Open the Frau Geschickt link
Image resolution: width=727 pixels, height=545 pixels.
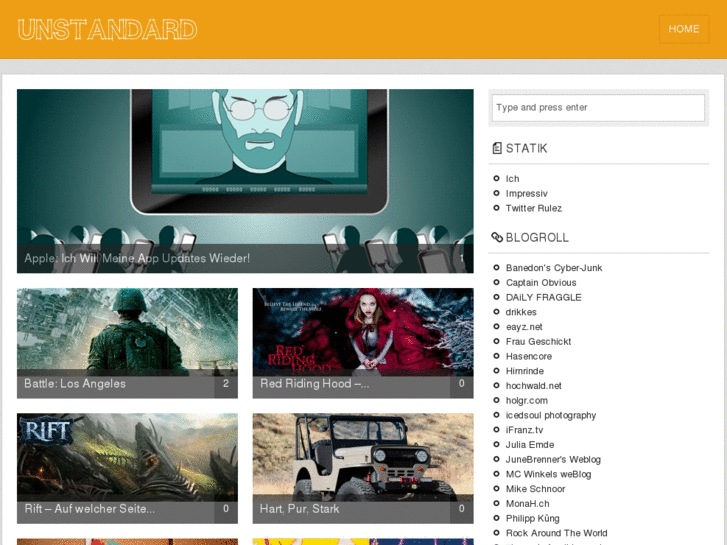(x=538, y=341)
